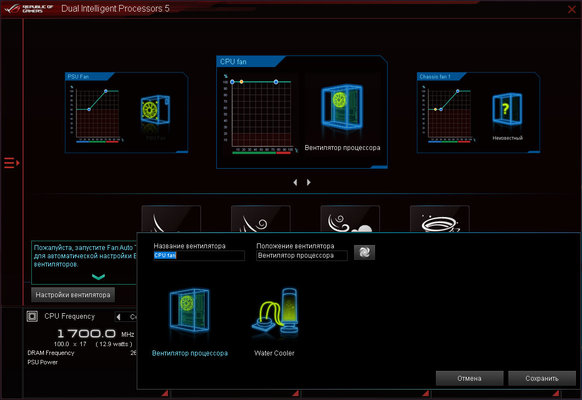582x400 pixels.
Task: Click the PSU Fan yellow fan icon
Action: (x=155, y=110)
